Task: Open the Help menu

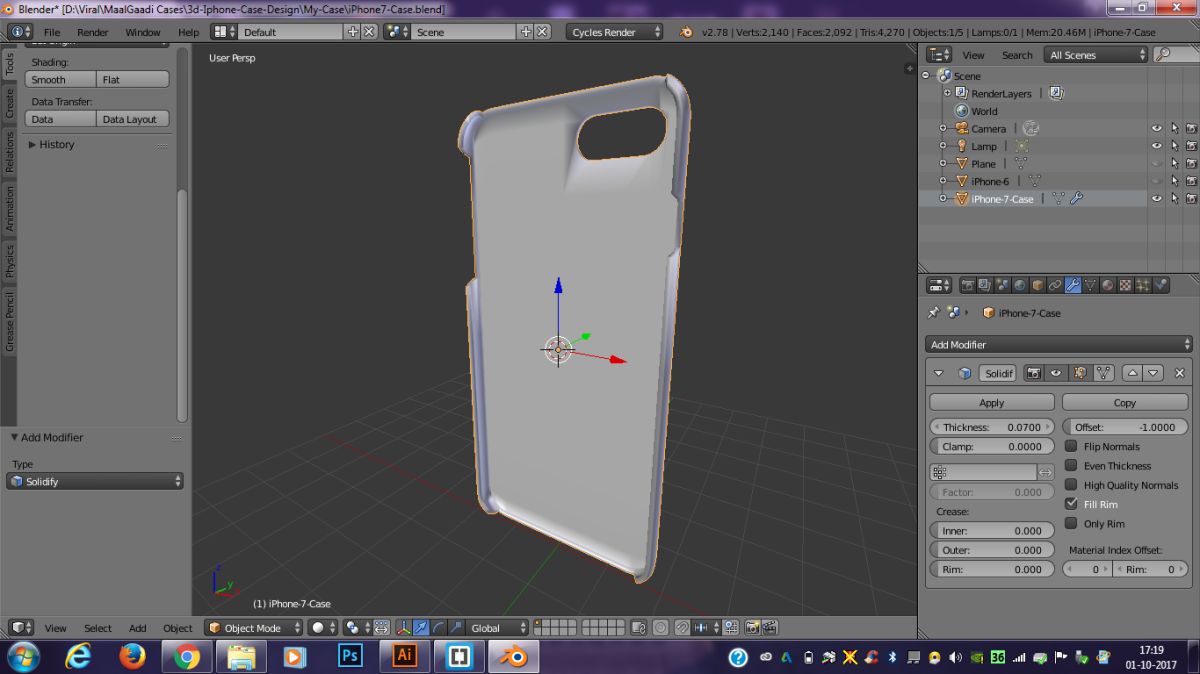Action: 188,32
